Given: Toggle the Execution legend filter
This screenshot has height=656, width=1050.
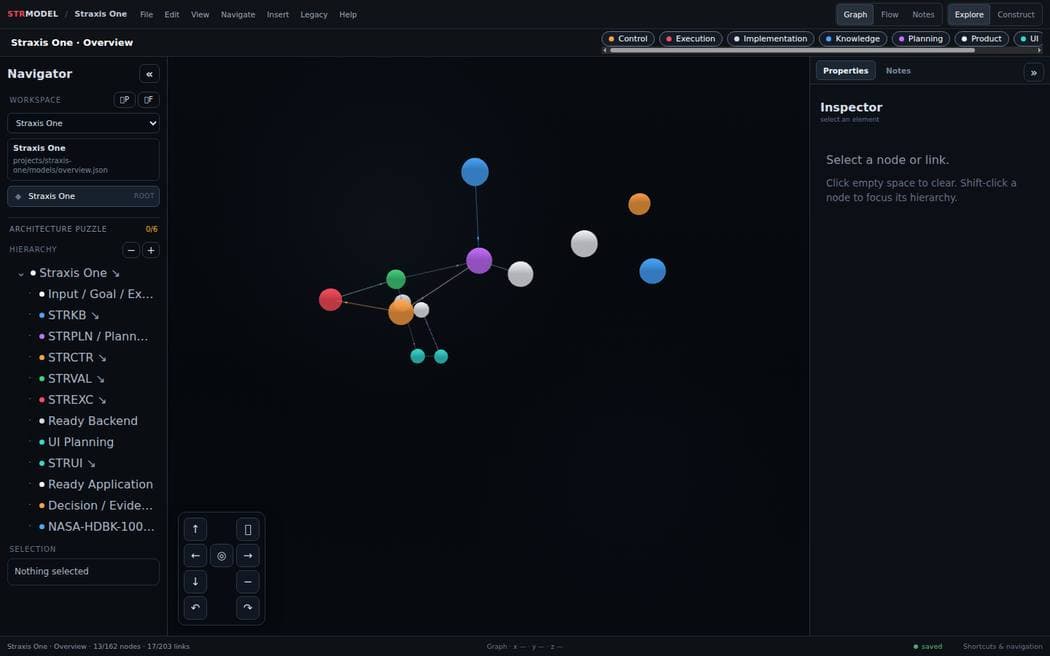Looking at the screenshot, I should click(690, 39).
